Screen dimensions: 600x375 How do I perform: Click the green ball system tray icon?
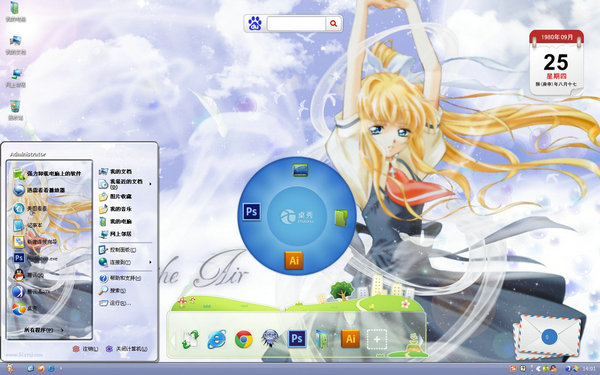coord(545,368)
